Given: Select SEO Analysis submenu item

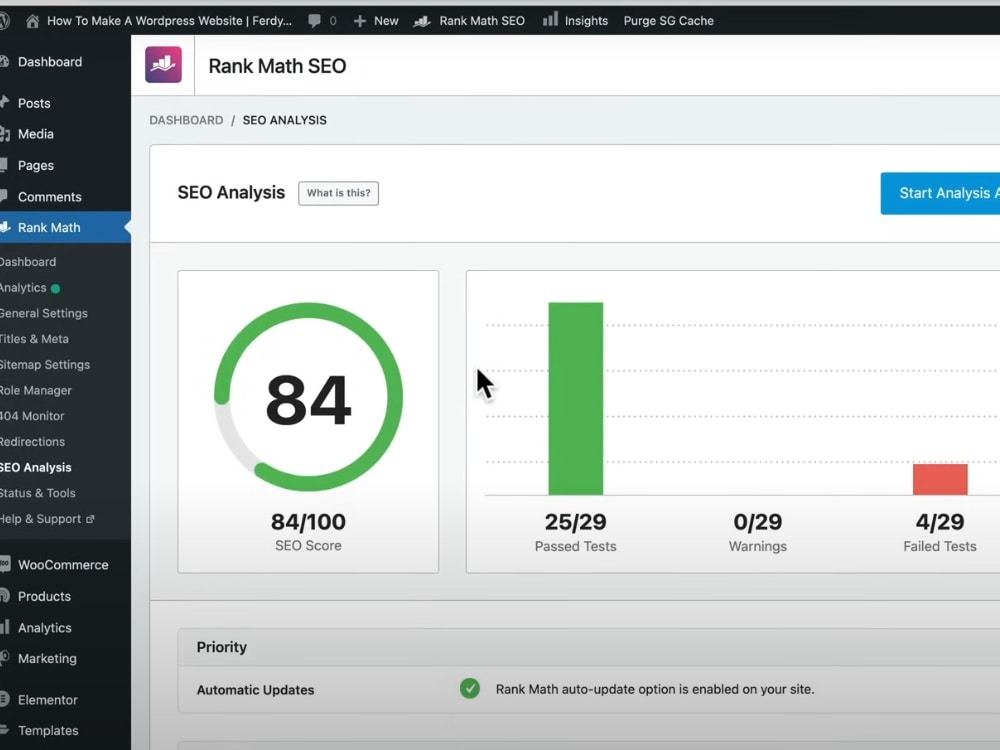Looking at the screenshot, I should (36, 467).
